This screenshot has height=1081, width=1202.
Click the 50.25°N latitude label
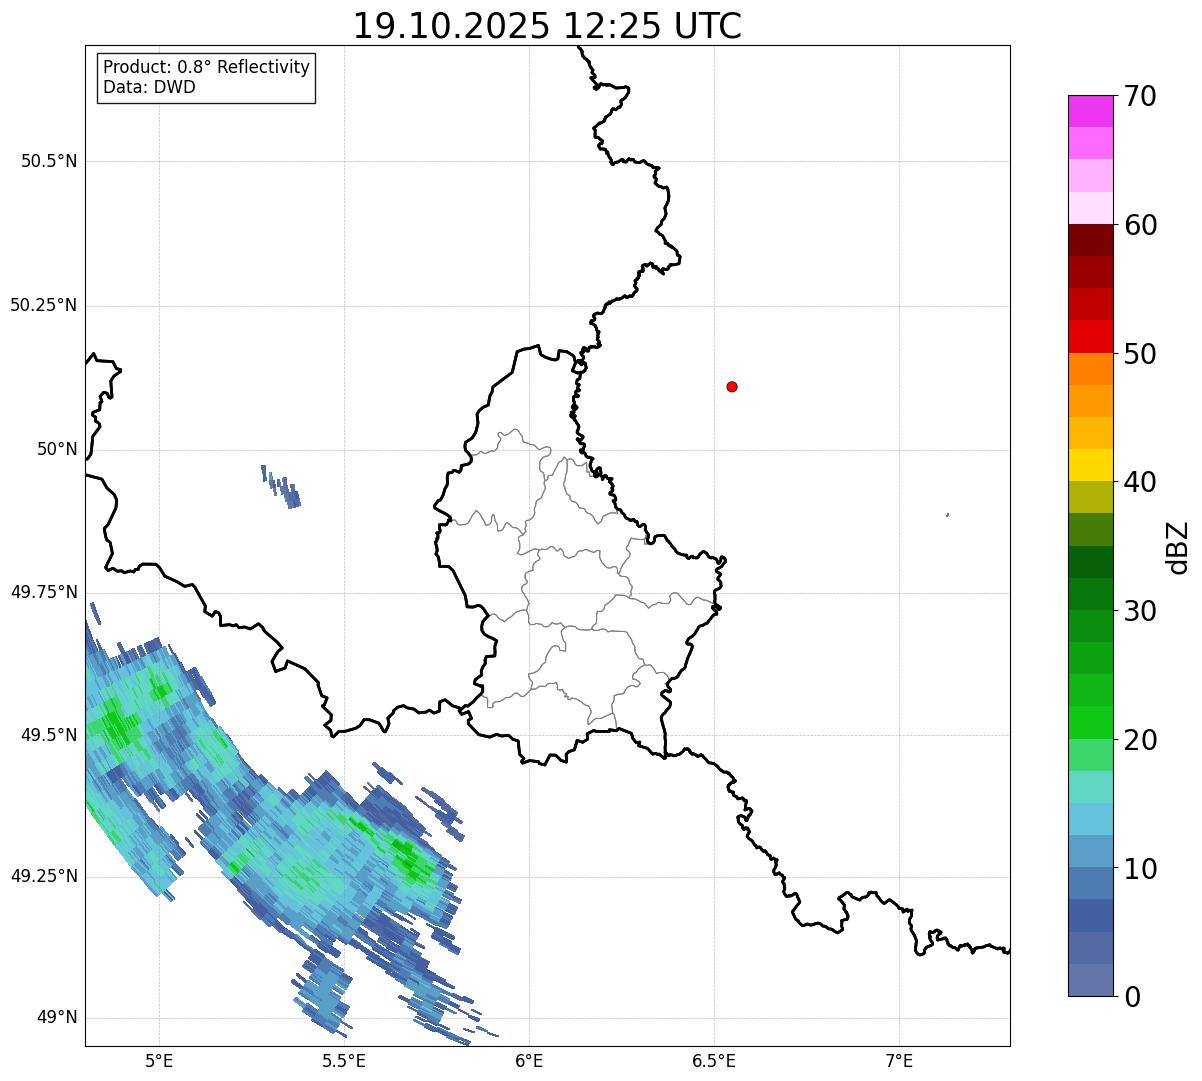44,305
